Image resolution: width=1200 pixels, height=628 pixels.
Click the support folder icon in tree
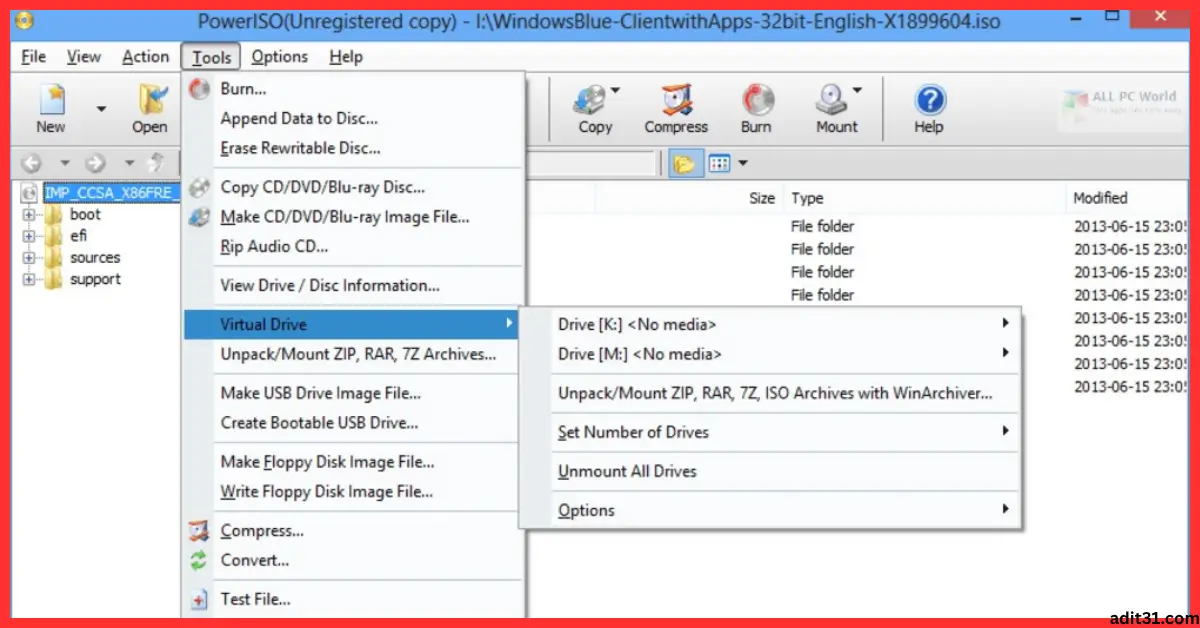pos(53,280)
